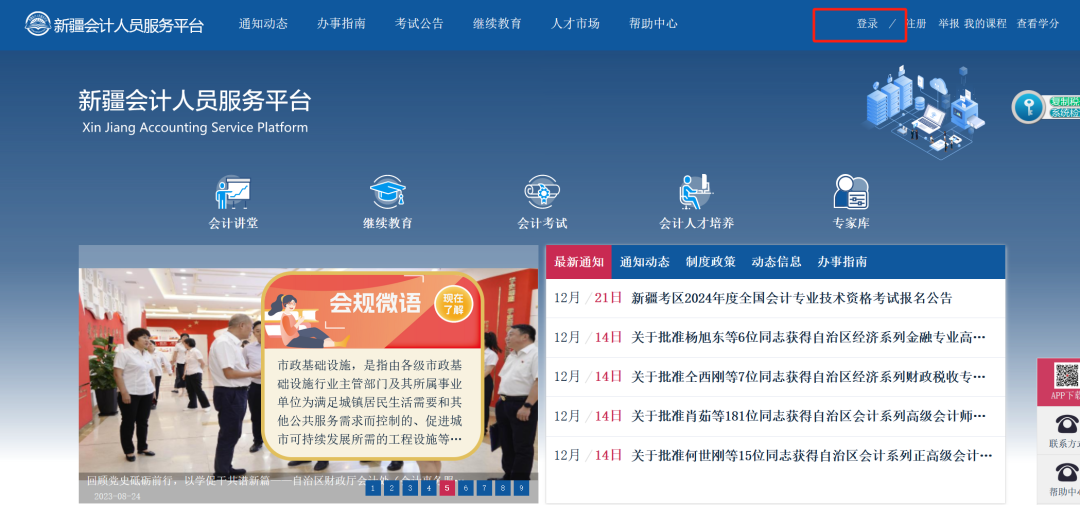Go to carousel slide 7
The width and height of the screenshot is (1080, 505).
(x=484, y=488)
